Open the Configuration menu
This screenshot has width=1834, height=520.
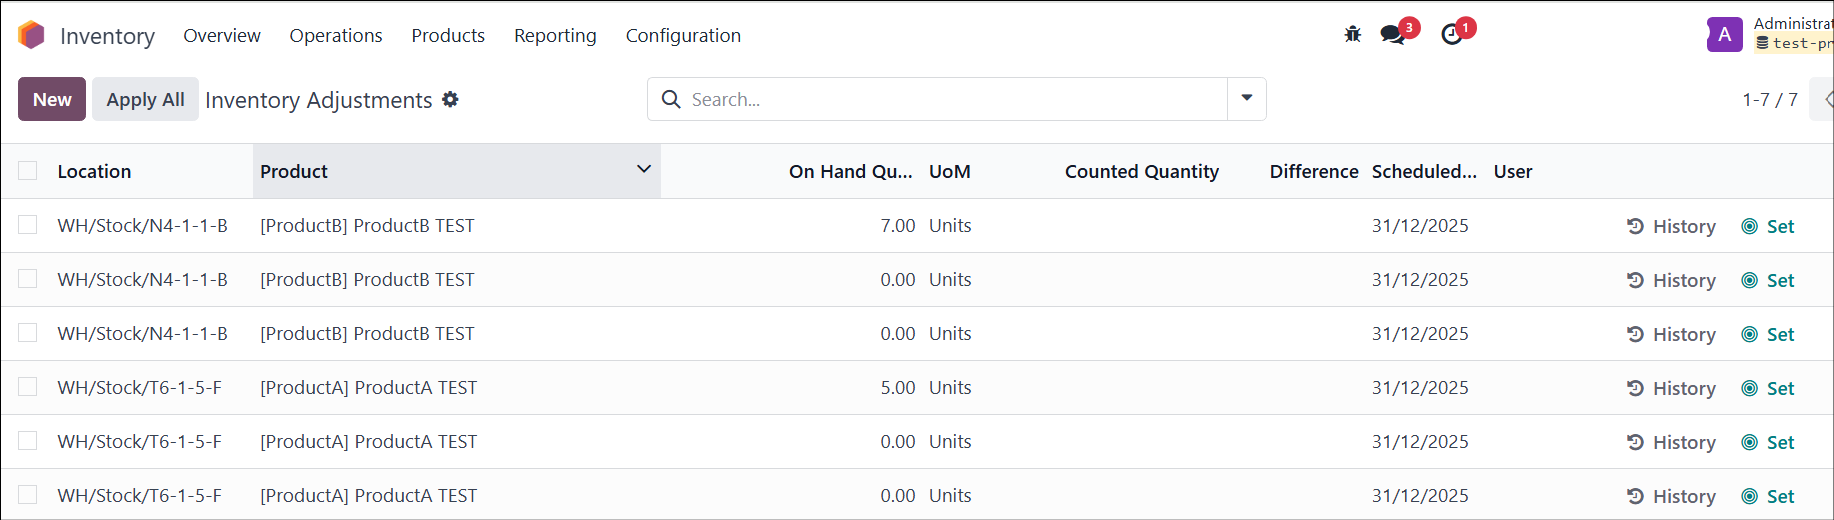(683, 36)
